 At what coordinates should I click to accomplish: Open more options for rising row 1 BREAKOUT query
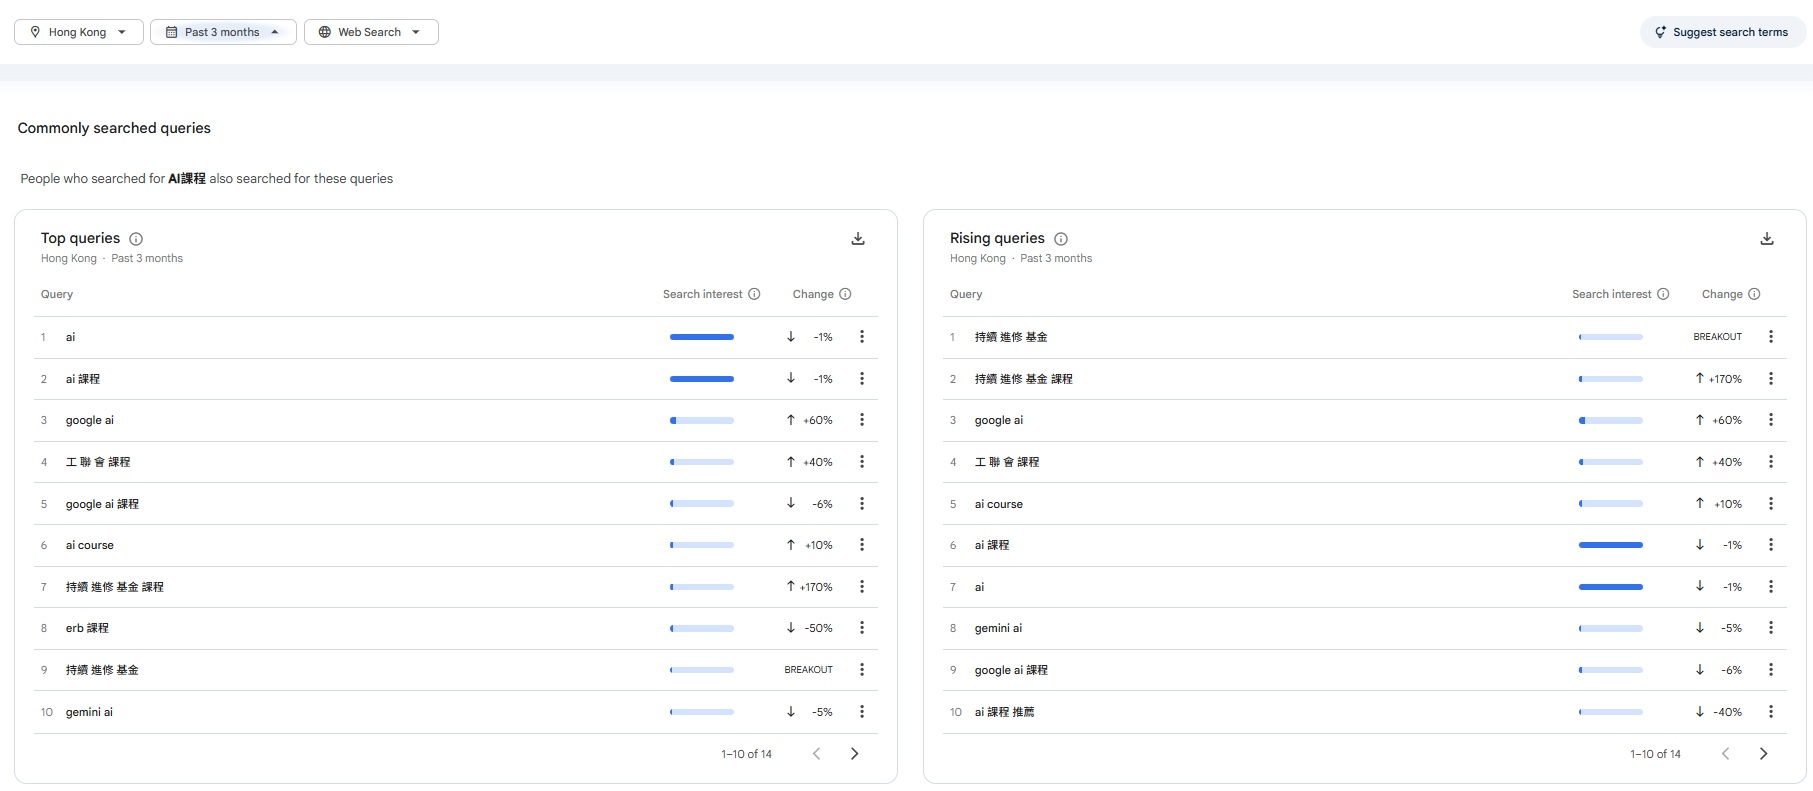click(x=1771, y=337)
